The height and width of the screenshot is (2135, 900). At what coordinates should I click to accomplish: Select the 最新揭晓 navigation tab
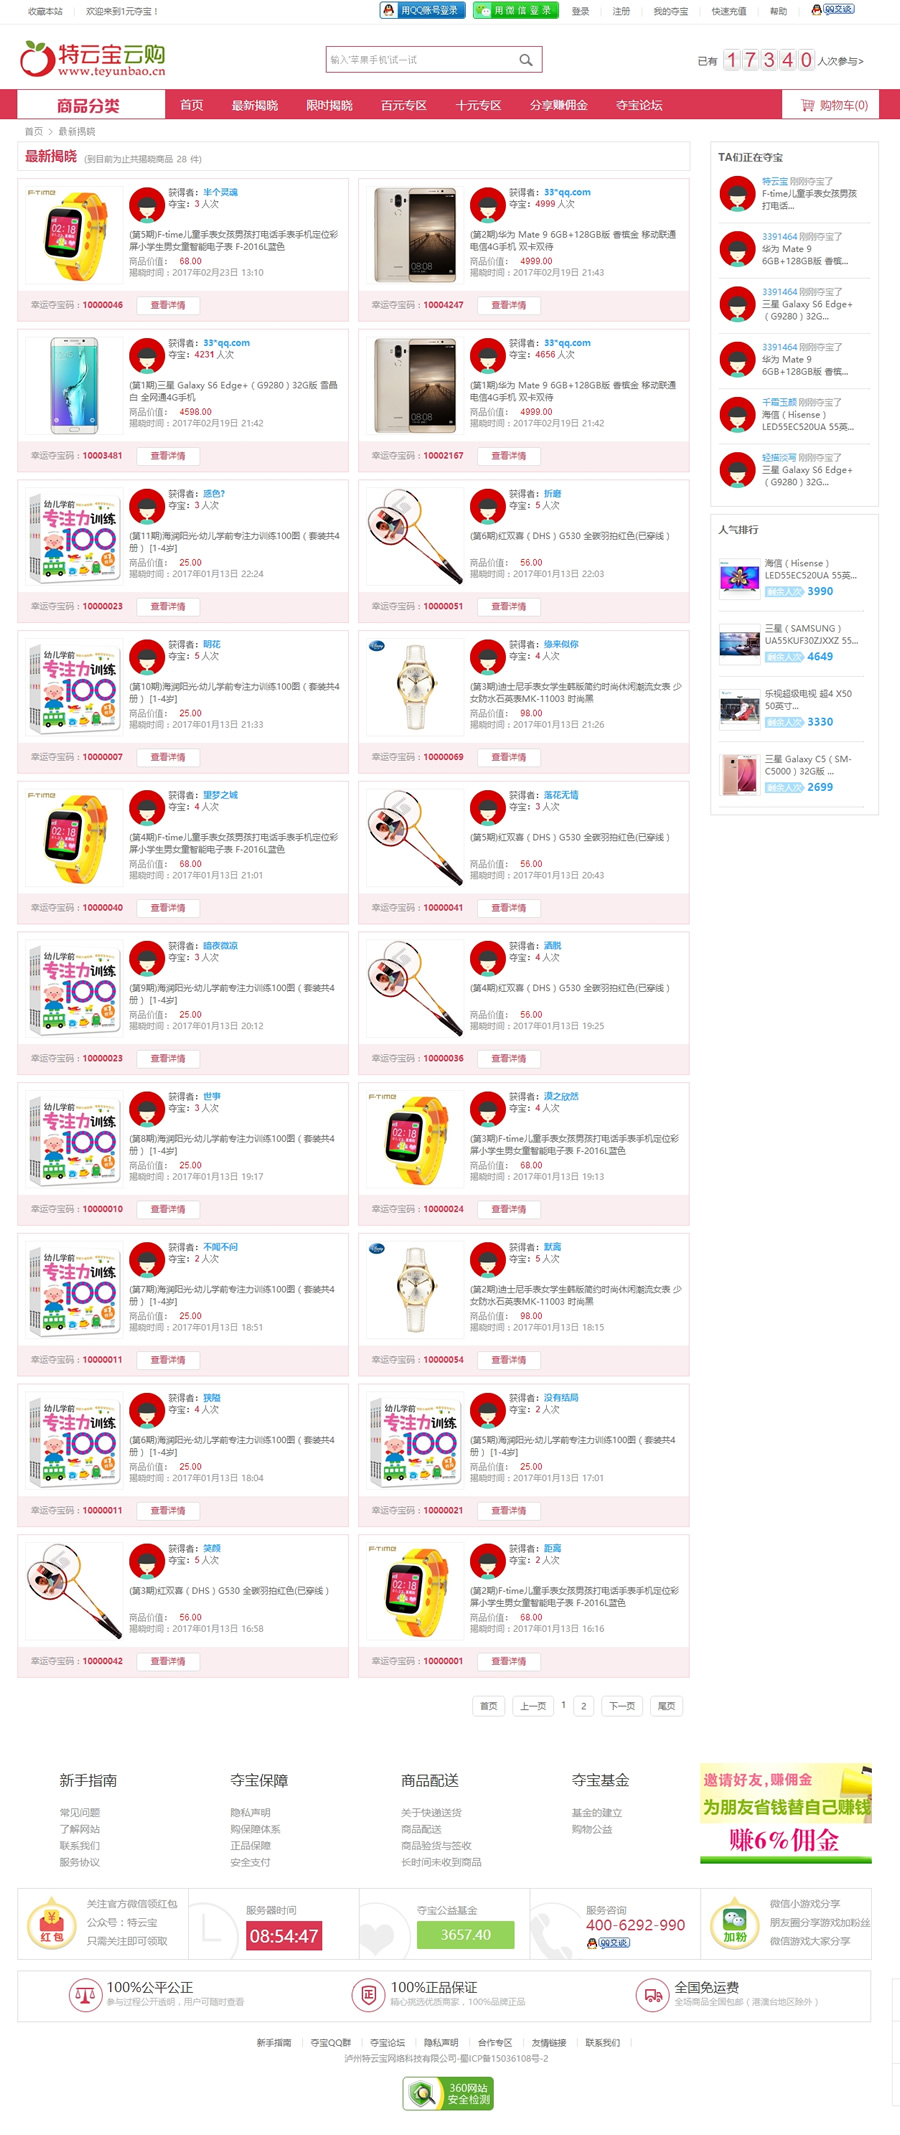point(255,105)
